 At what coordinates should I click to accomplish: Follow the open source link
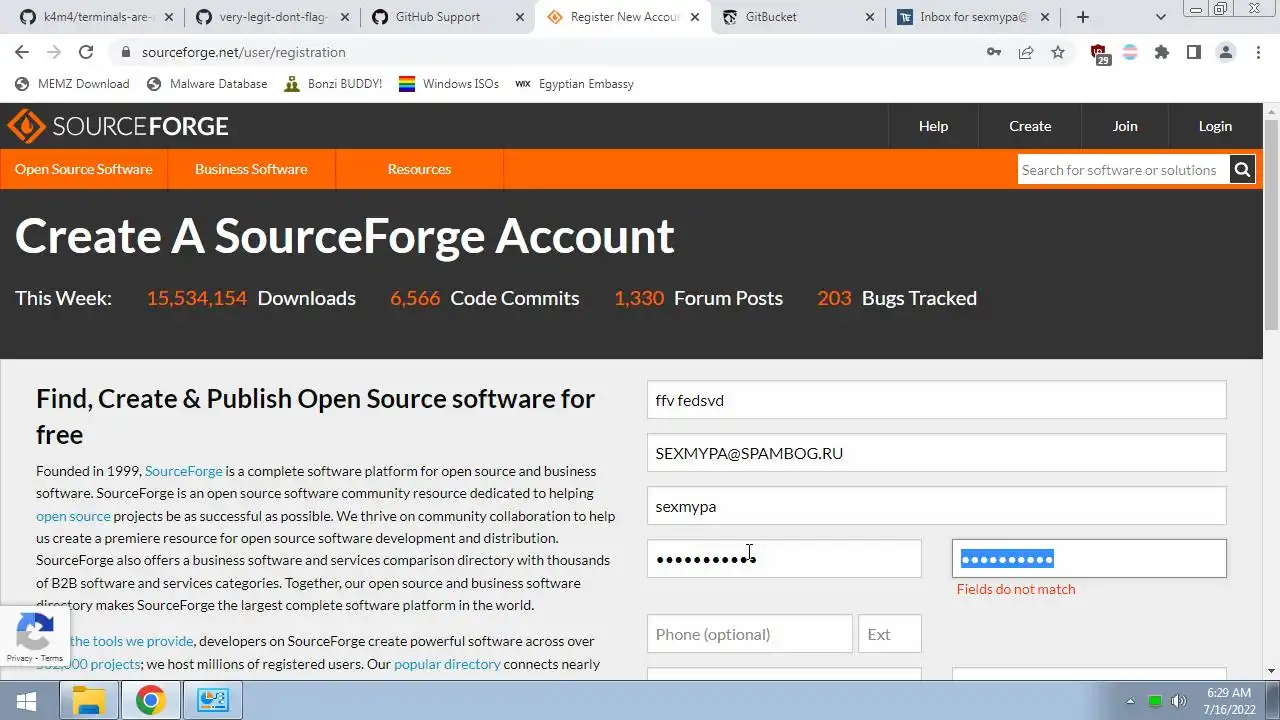[73, 516]
